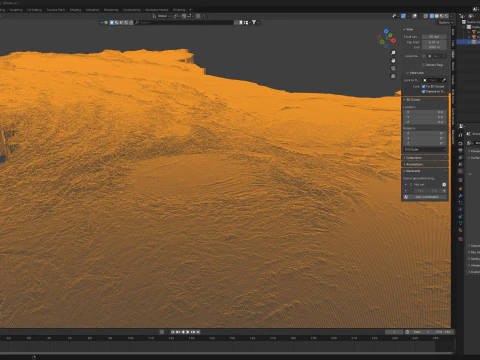The height and width of the screenshot is (360, 480).
Task: Click the filter funnel icon
Action: pos(254,22)
